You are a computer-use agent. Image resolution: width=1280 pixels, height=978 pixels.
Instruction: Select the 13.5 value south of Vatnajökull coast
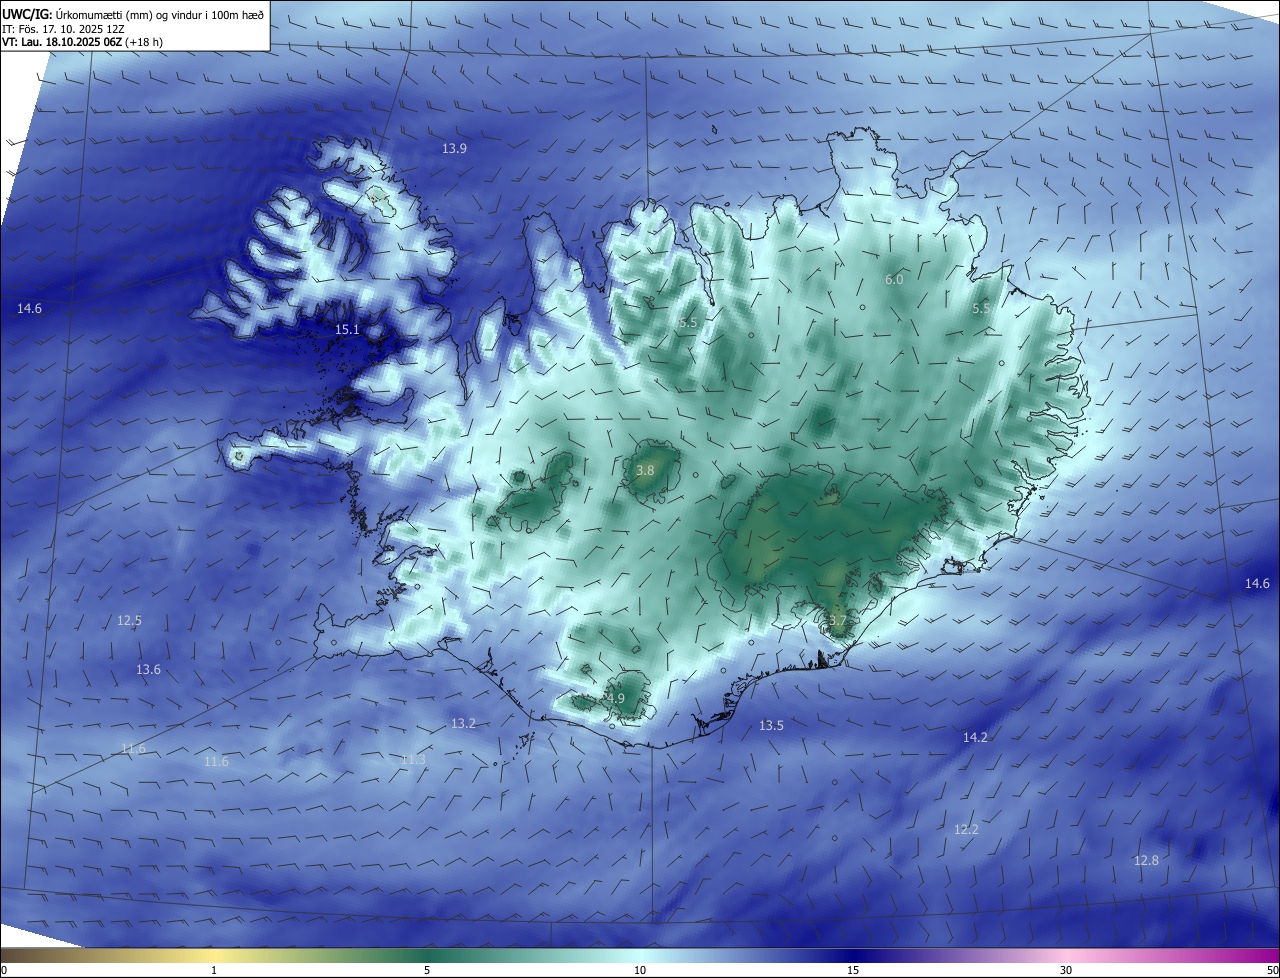click(771, 725)
